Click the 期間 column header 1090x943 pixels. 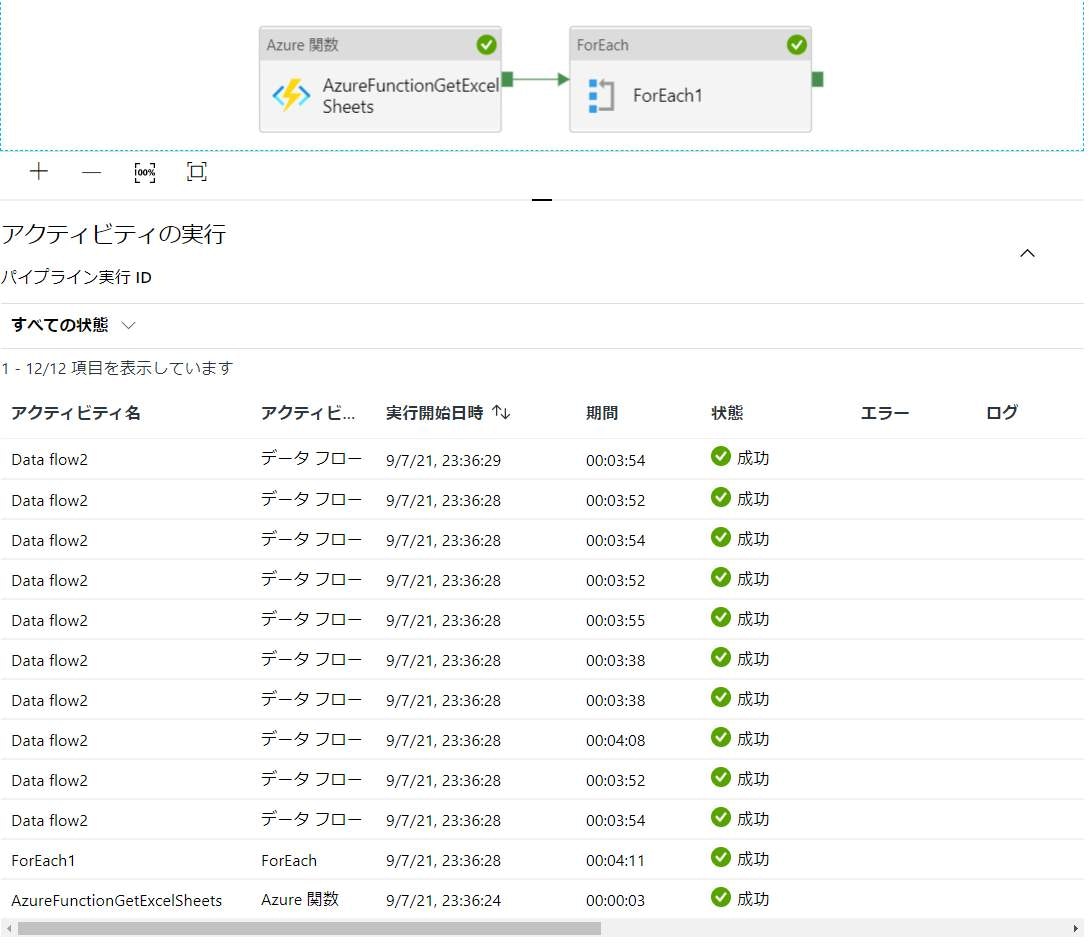tap(602, 413)
